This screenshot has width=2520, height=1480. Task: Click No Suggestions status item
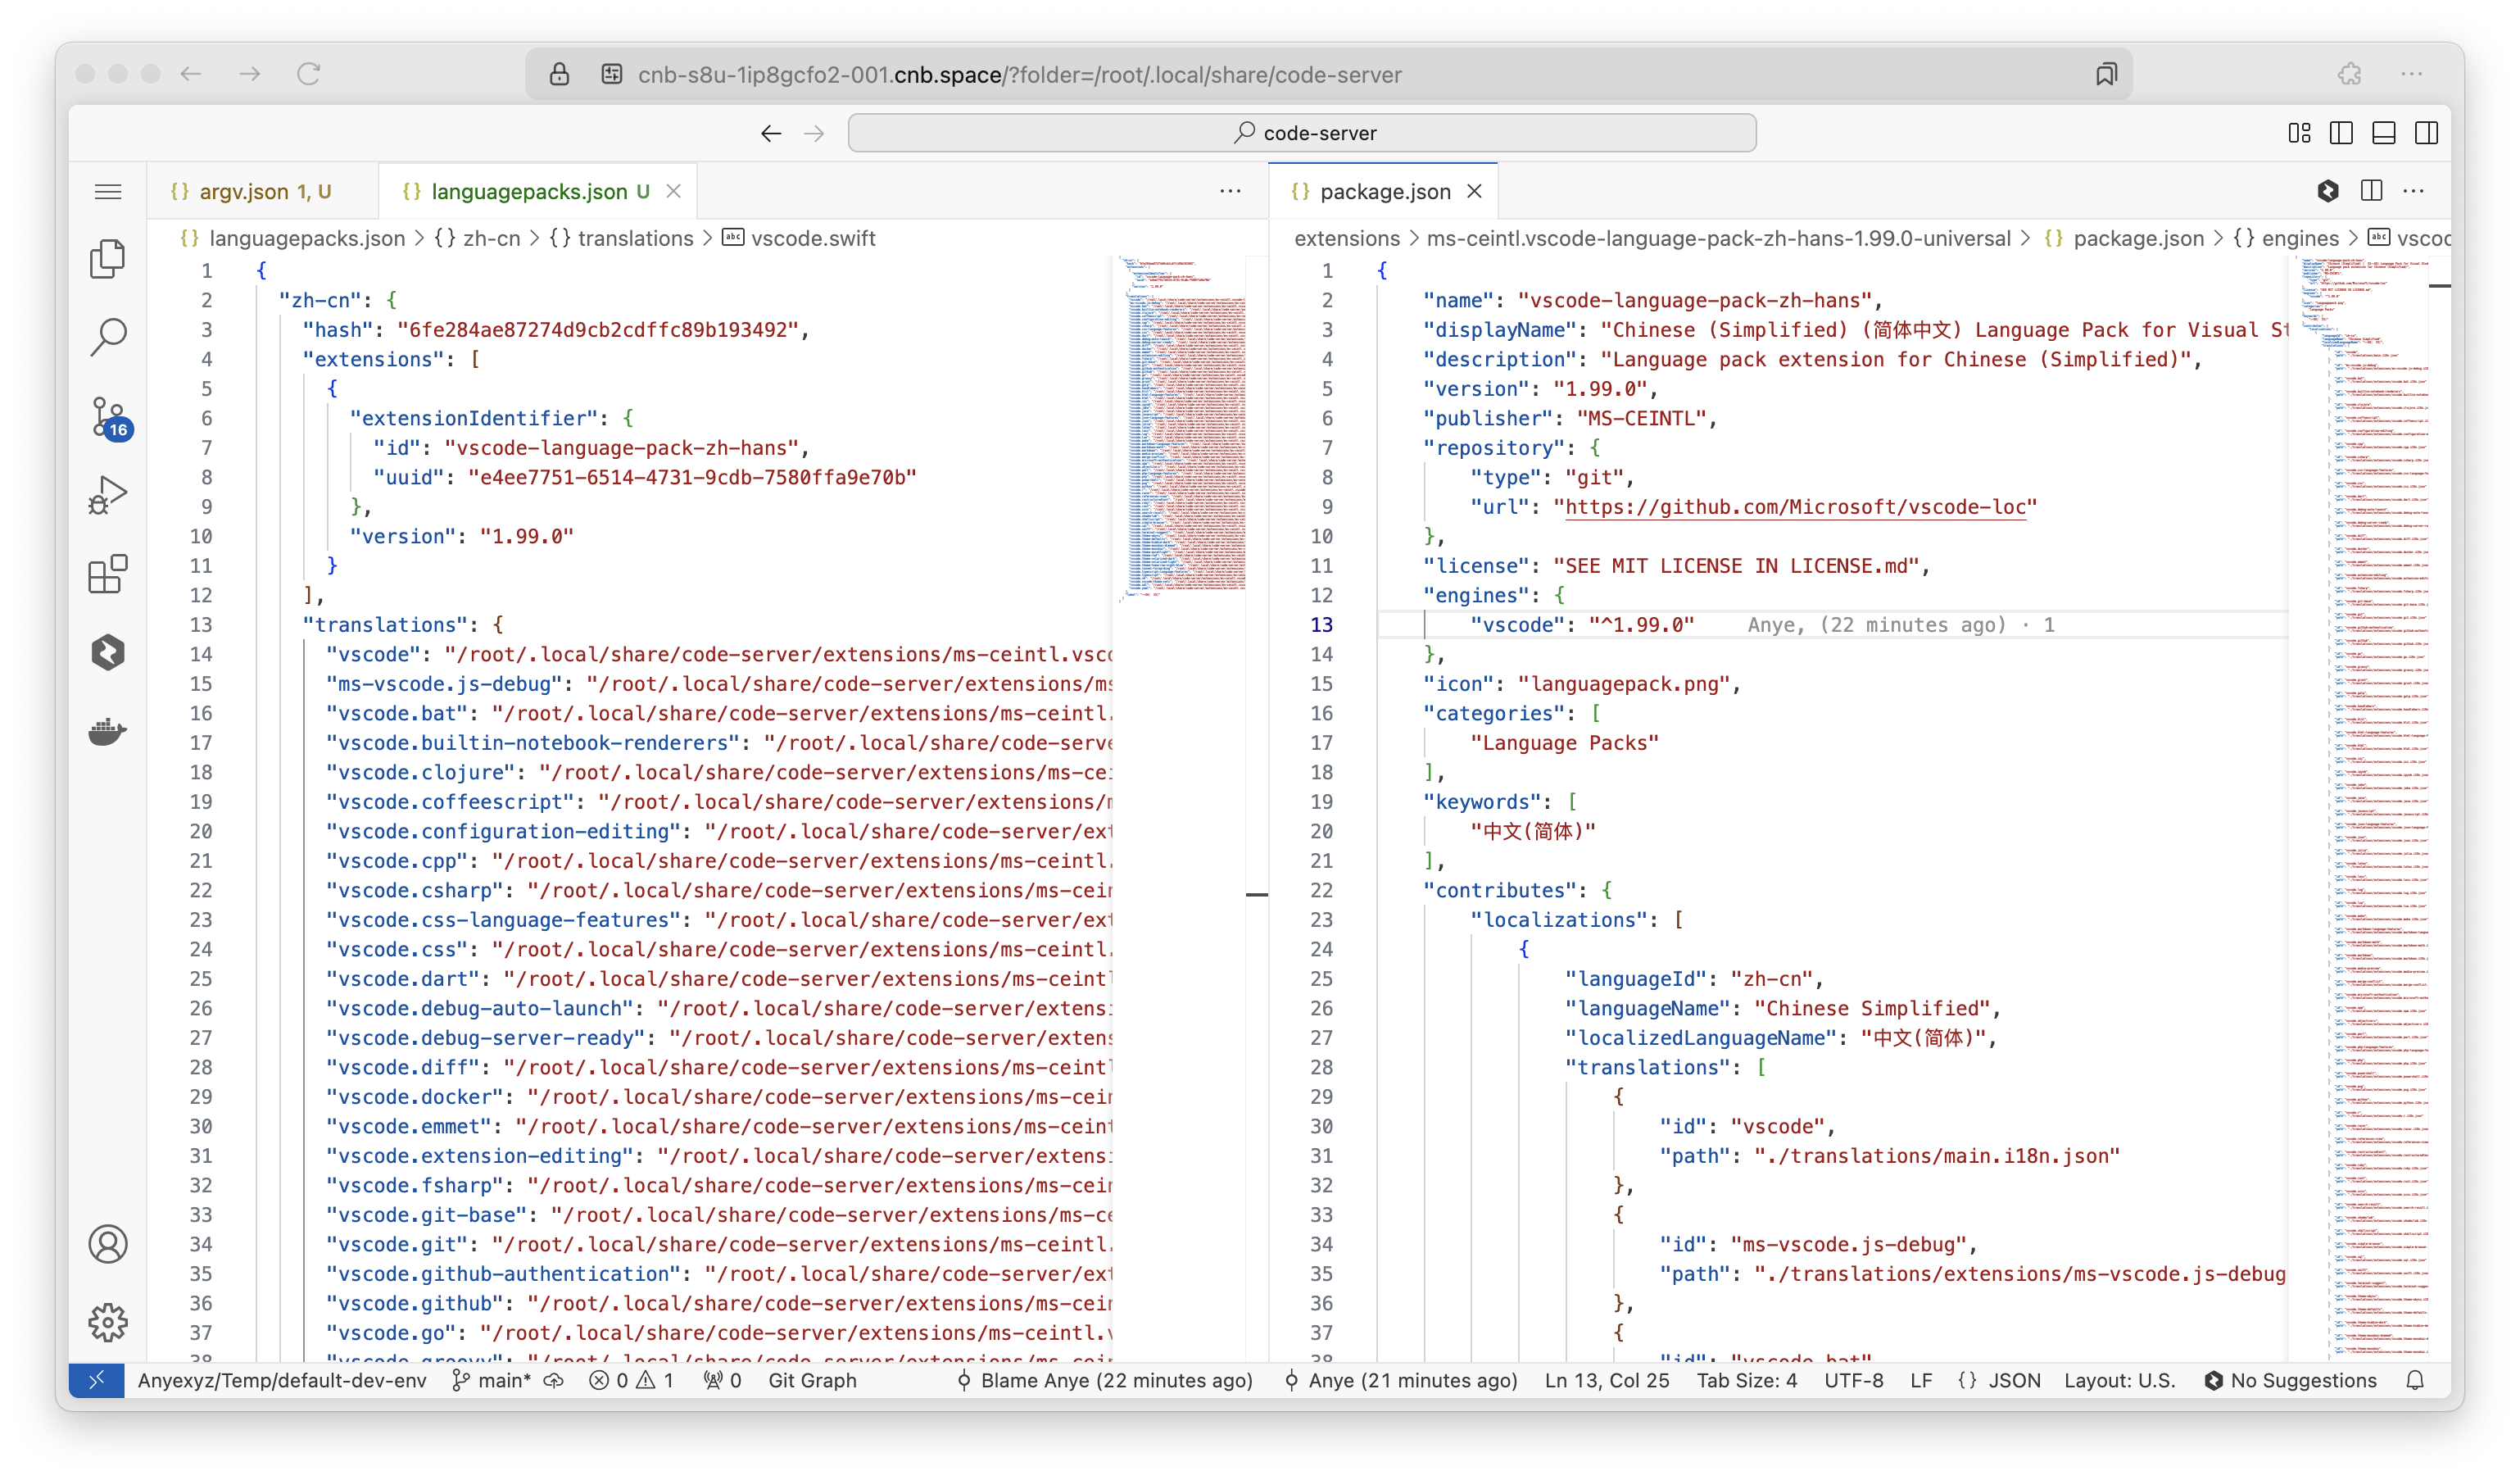click(2290, 1380)
